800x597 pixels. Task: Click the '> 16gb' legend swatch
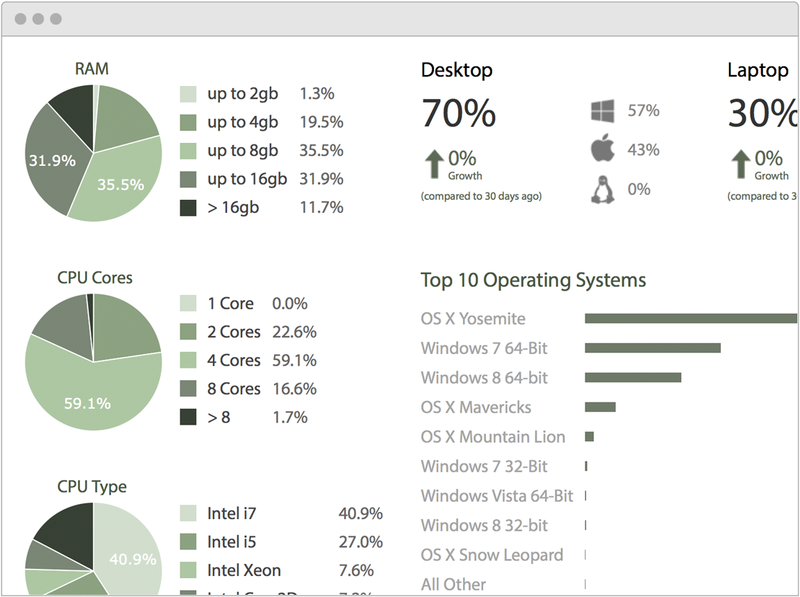tap(188, 208)
